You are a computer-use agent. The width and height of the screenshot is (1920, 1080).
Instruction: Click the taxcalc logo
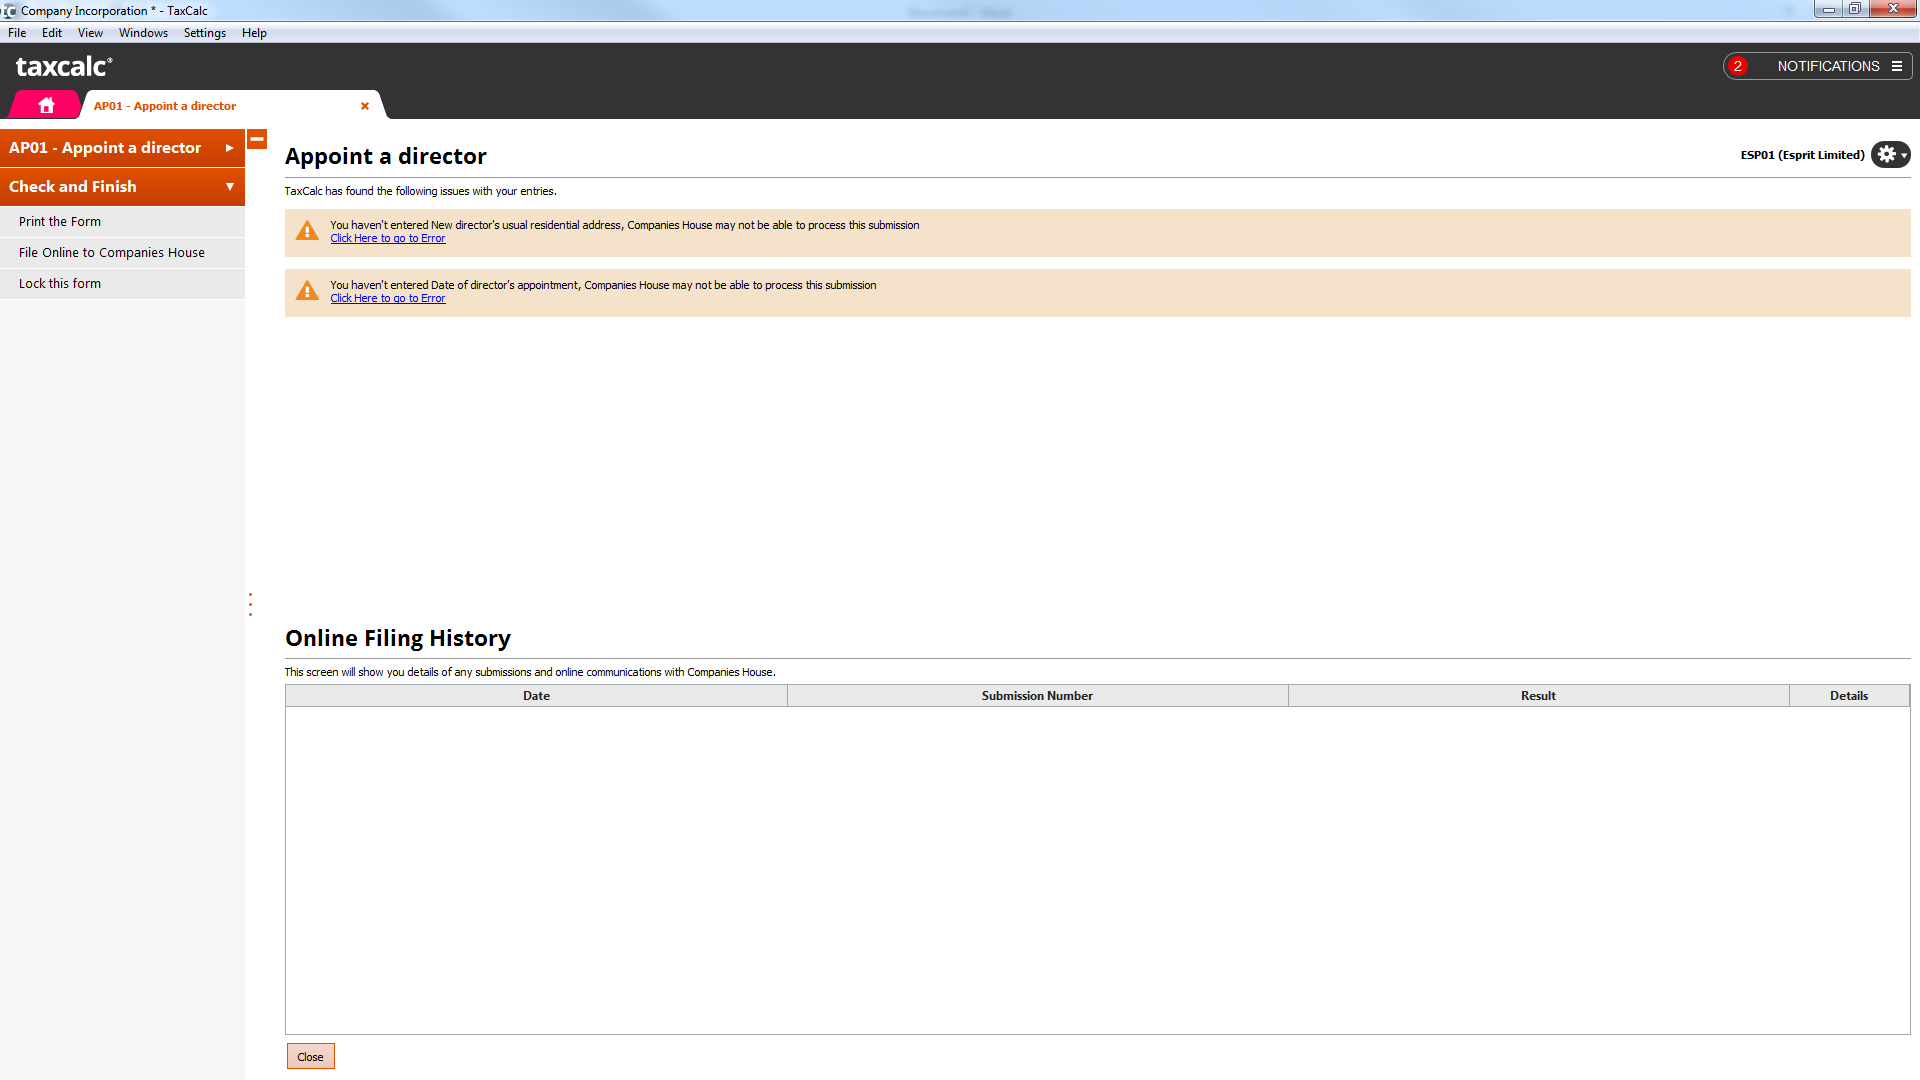(64, 67)
